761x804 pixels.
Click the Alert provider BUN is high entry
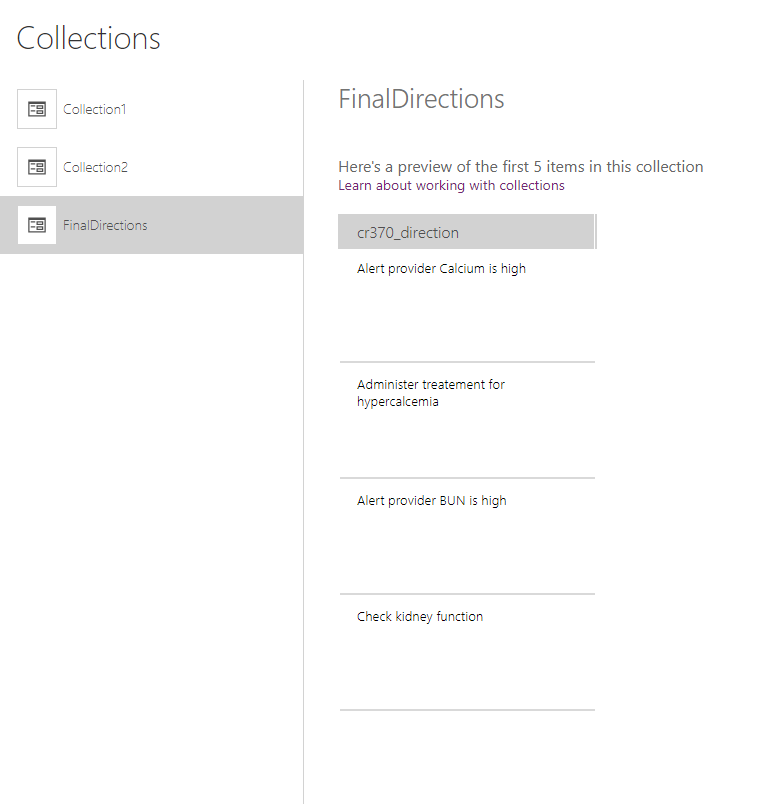pos(432,501)
